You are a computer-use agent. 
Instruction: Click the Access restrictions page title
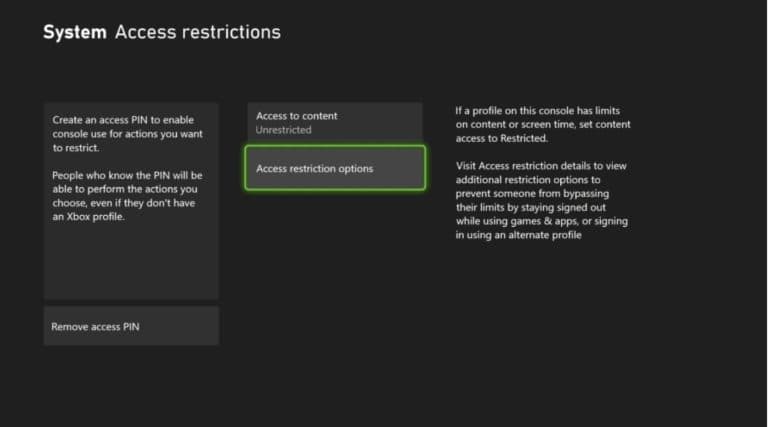[x=197, y=32]
